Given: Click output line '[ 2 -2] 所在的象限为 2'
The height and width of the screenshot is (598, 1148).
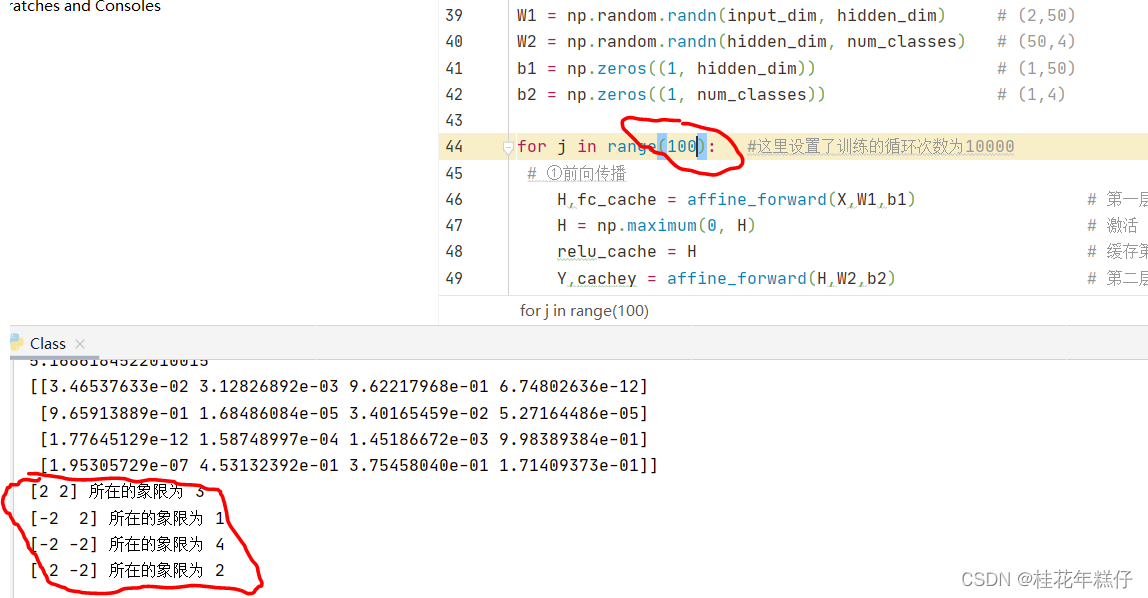Looking at the screenshot, I should pyautogui.click(x=127, y=571).
